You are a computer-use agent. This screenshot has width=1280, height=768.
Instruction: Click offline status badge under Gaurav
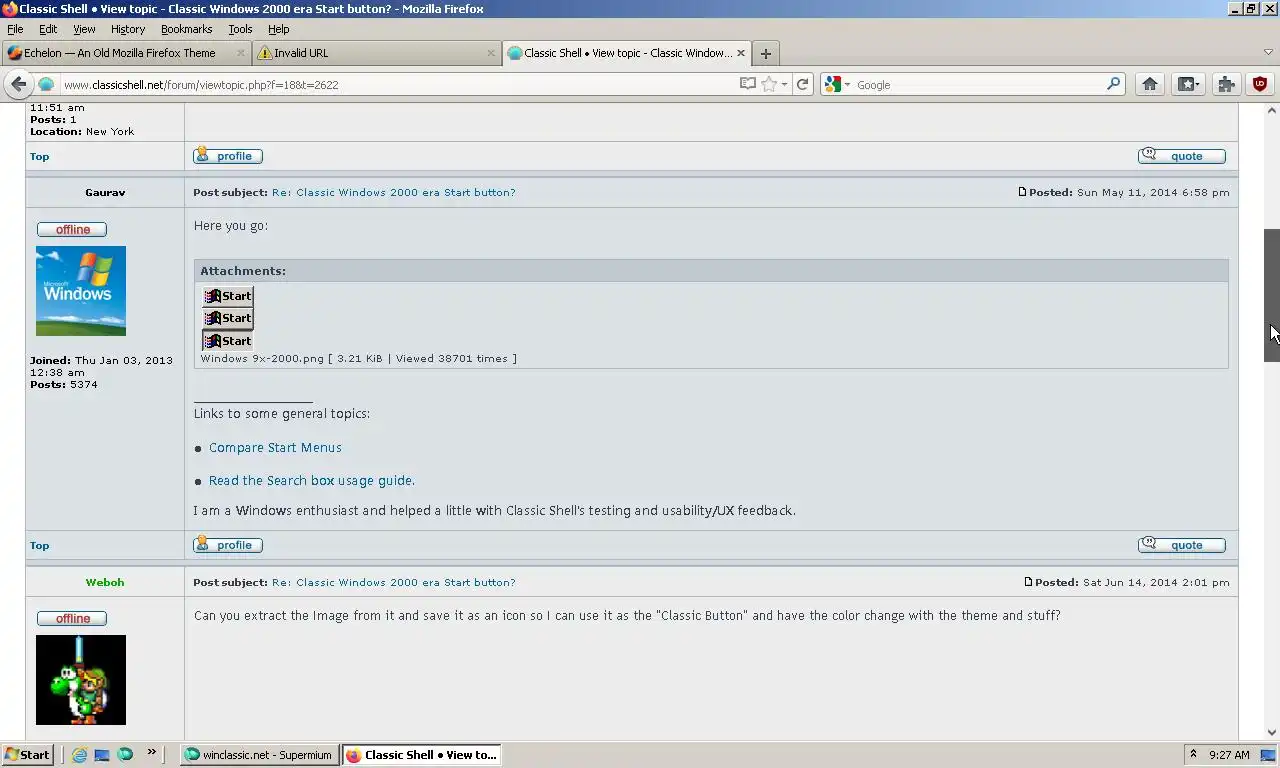click(72, 229)
